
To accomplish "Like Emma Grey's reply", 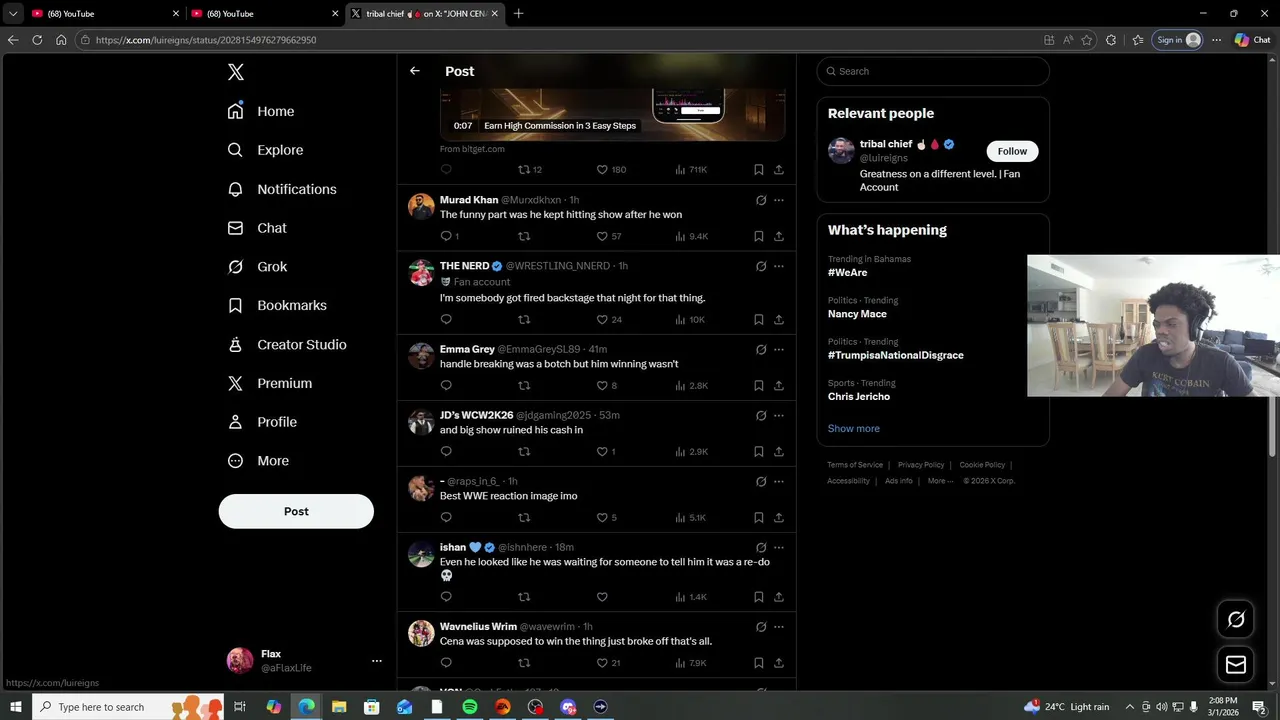I will click(602, 385).
